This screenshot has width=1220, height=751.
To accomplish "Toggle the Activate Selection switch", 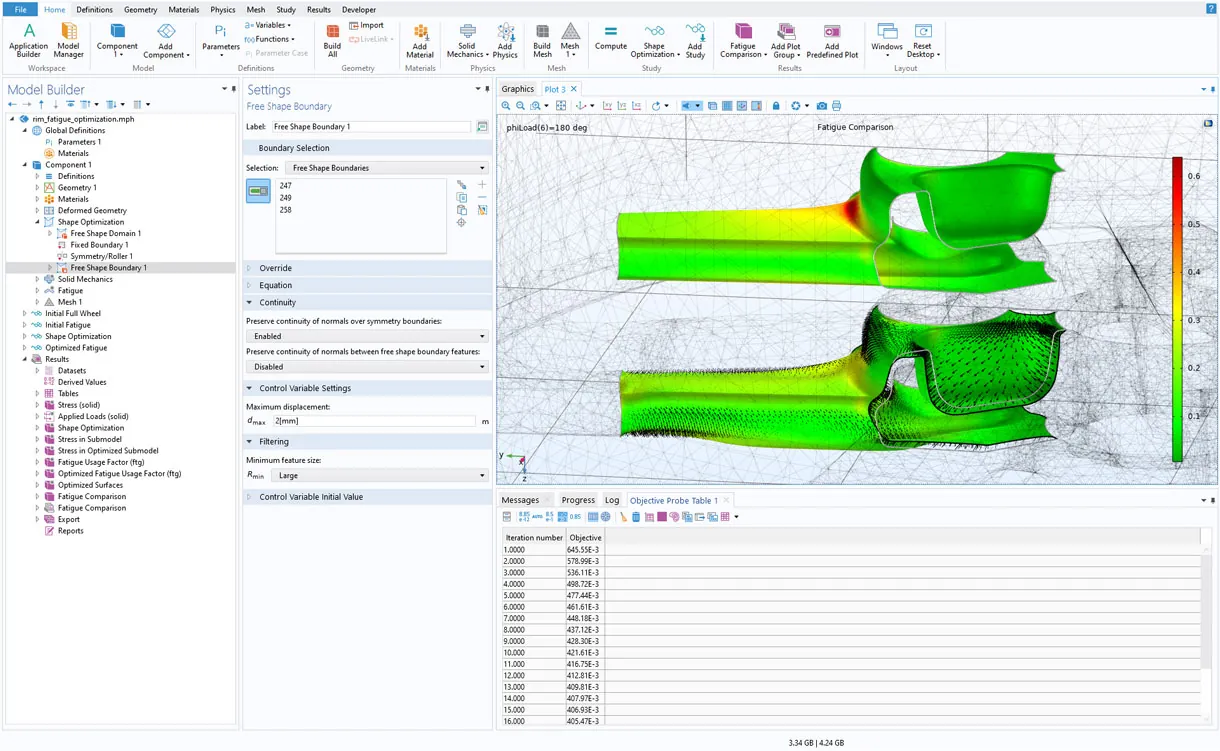I will (x=258, y=191).
